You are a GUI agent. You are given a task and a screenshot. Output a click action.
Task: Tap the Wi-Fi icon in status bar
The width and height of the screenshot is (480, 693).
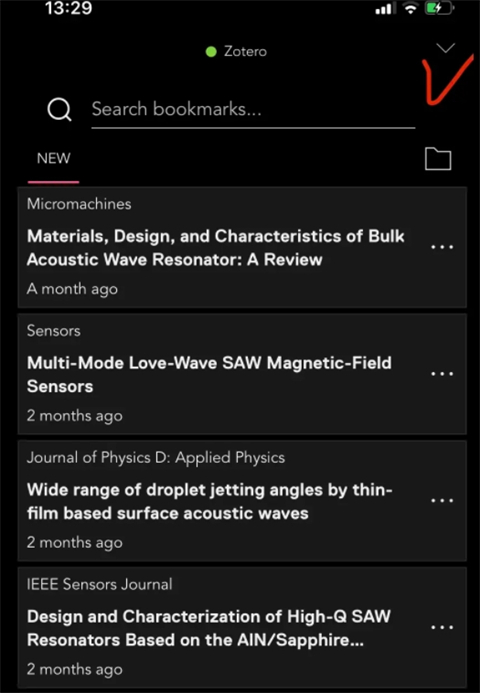coord(411,8)
